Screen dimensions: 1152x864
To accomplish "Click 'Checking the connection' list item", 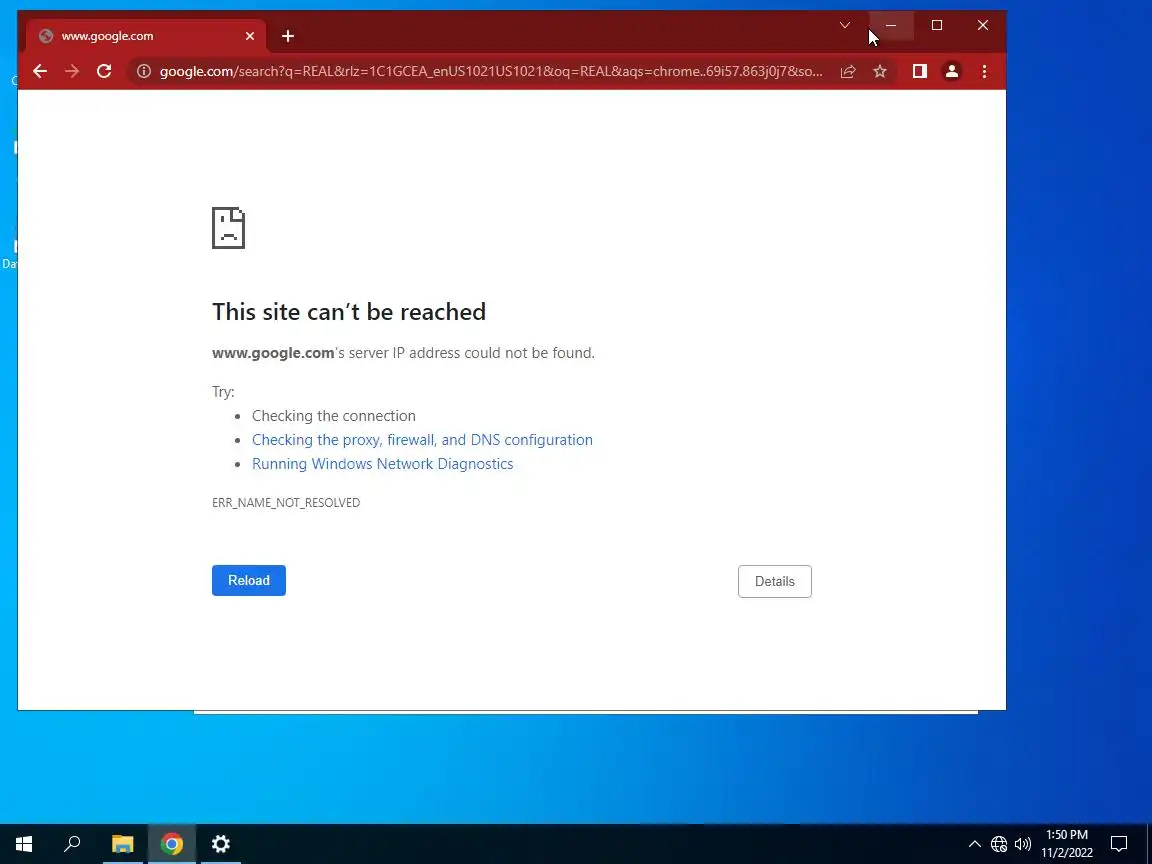I will pyautogui.click(x=334, y=416).
